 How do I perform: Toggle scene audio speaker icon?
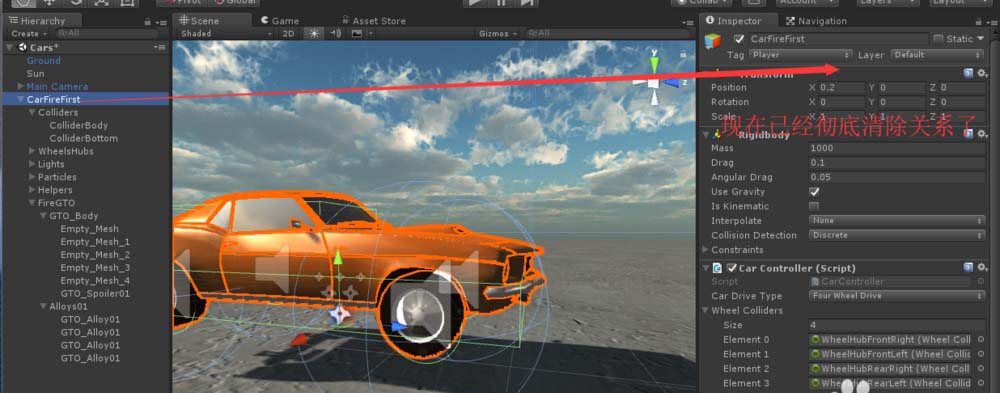tap(335, 34)
